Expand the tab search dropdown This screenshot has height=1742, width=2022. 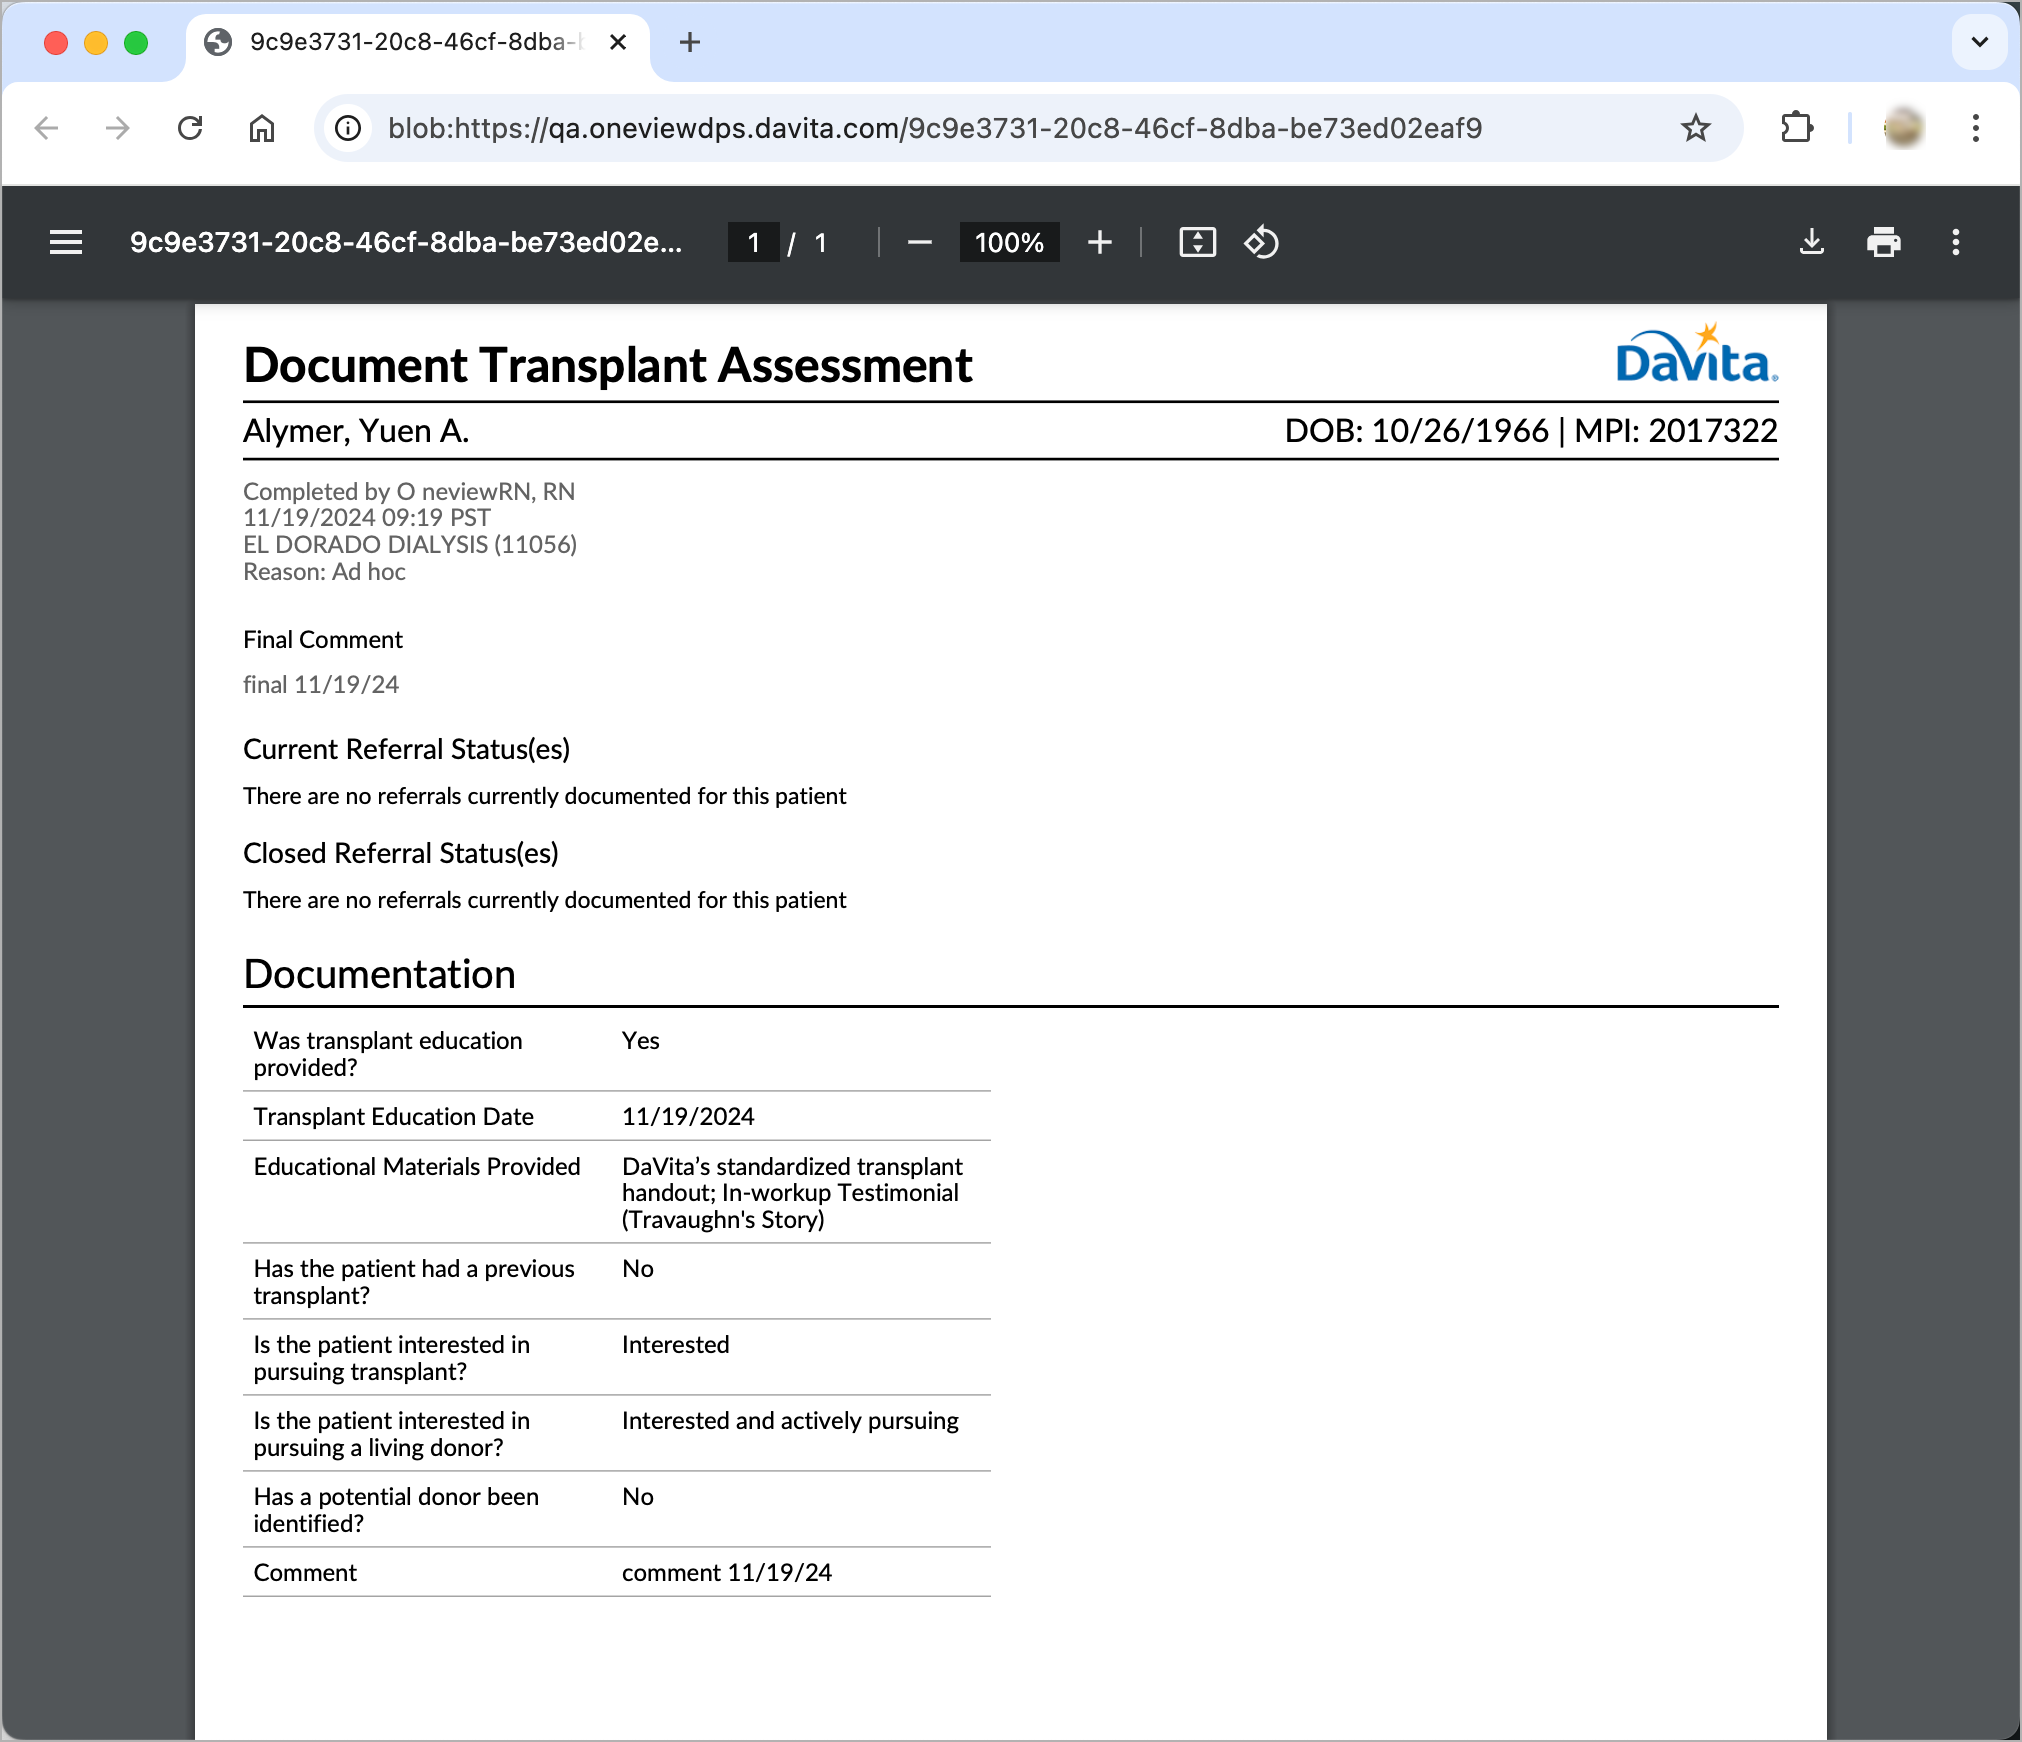pos(1979,42)
